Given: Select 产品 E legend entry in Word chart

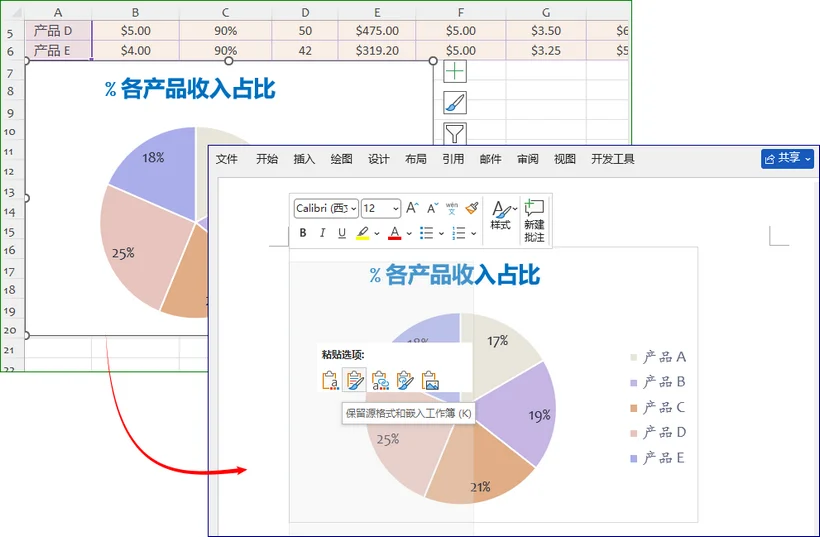Looking at the screenshot, I should [658, 458].
